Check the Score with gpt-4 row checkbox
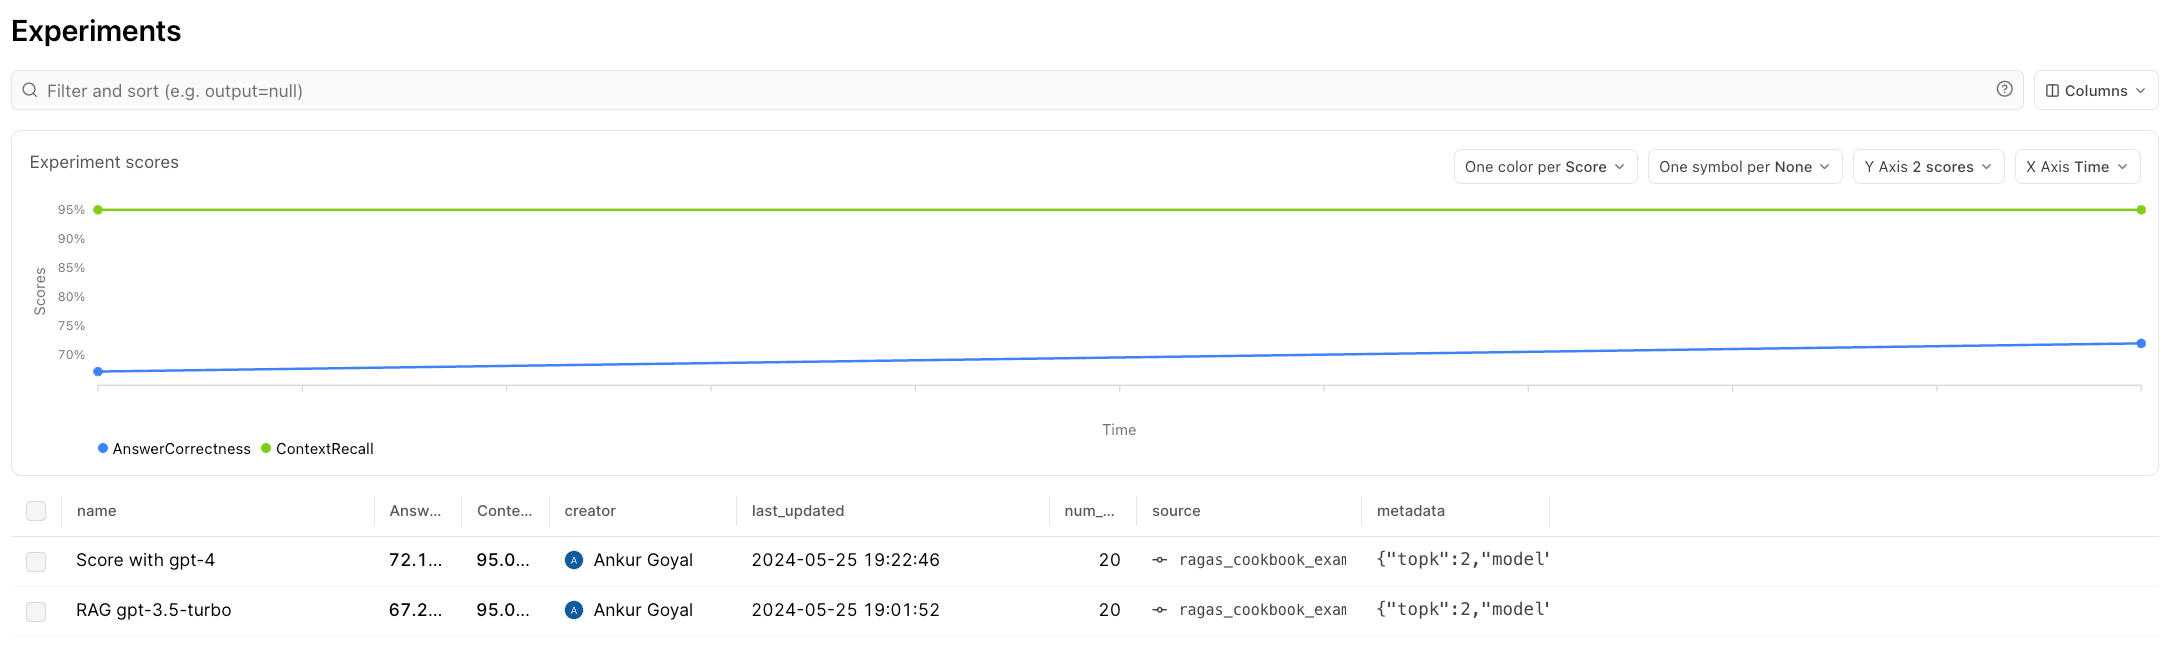Screen dimensions: 2174x668 36,561
